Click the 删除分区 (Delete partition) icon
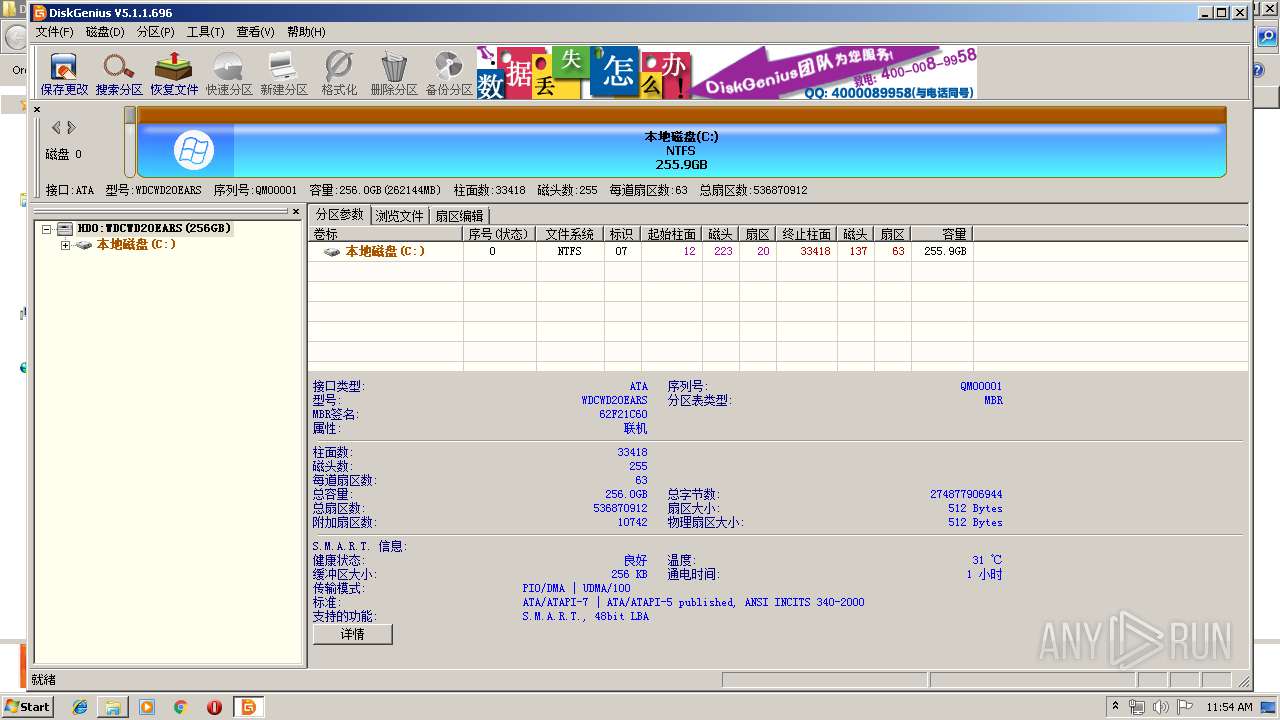This screenshot has width=1280, height=720. [x=394, y=73]
